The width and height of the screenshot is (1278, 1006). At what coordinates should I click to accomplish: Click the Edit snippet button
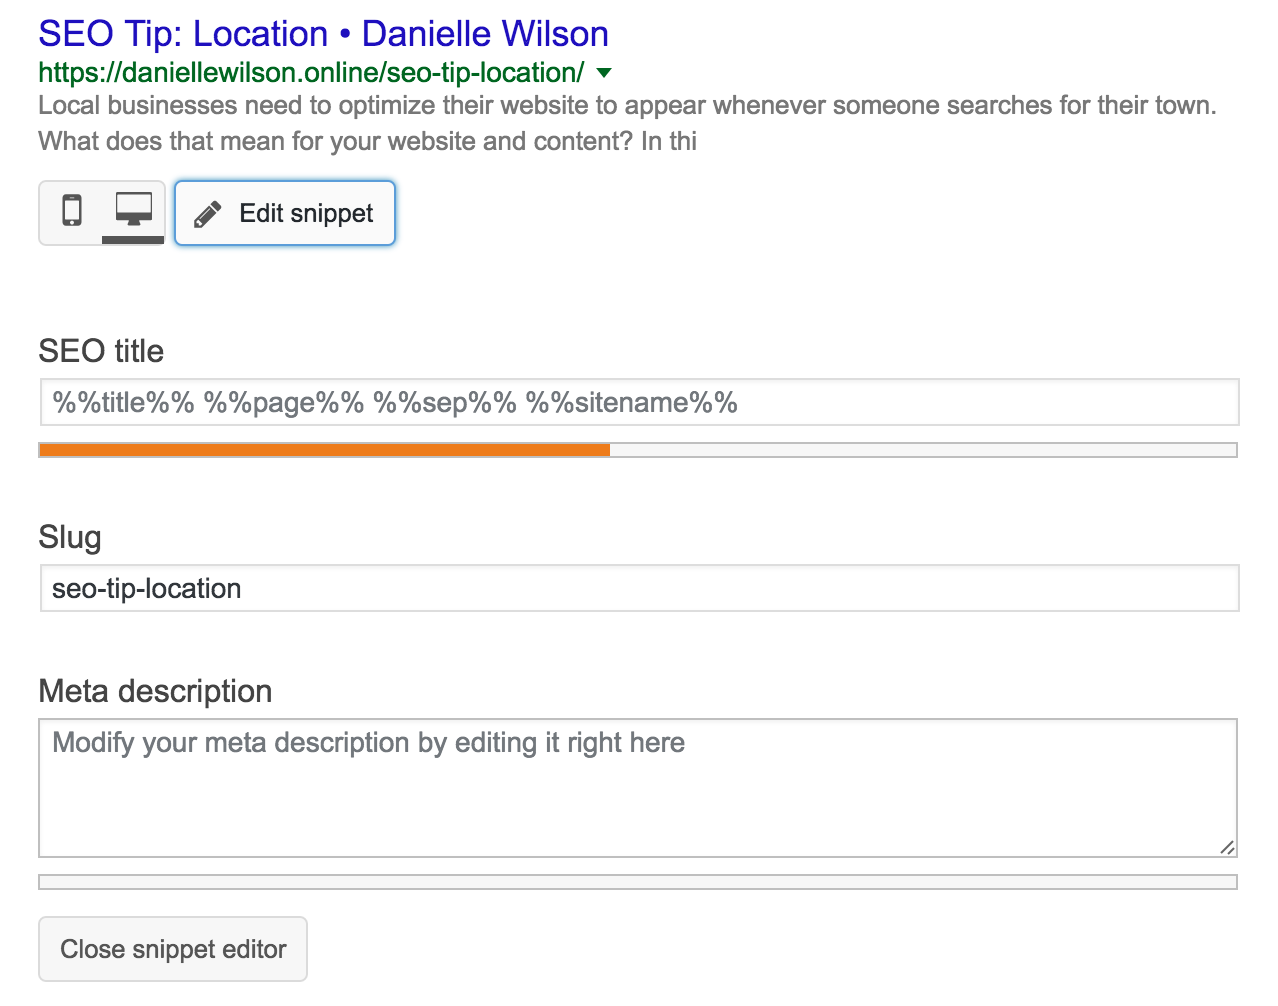pyautogui.click(x=285, y=213)
